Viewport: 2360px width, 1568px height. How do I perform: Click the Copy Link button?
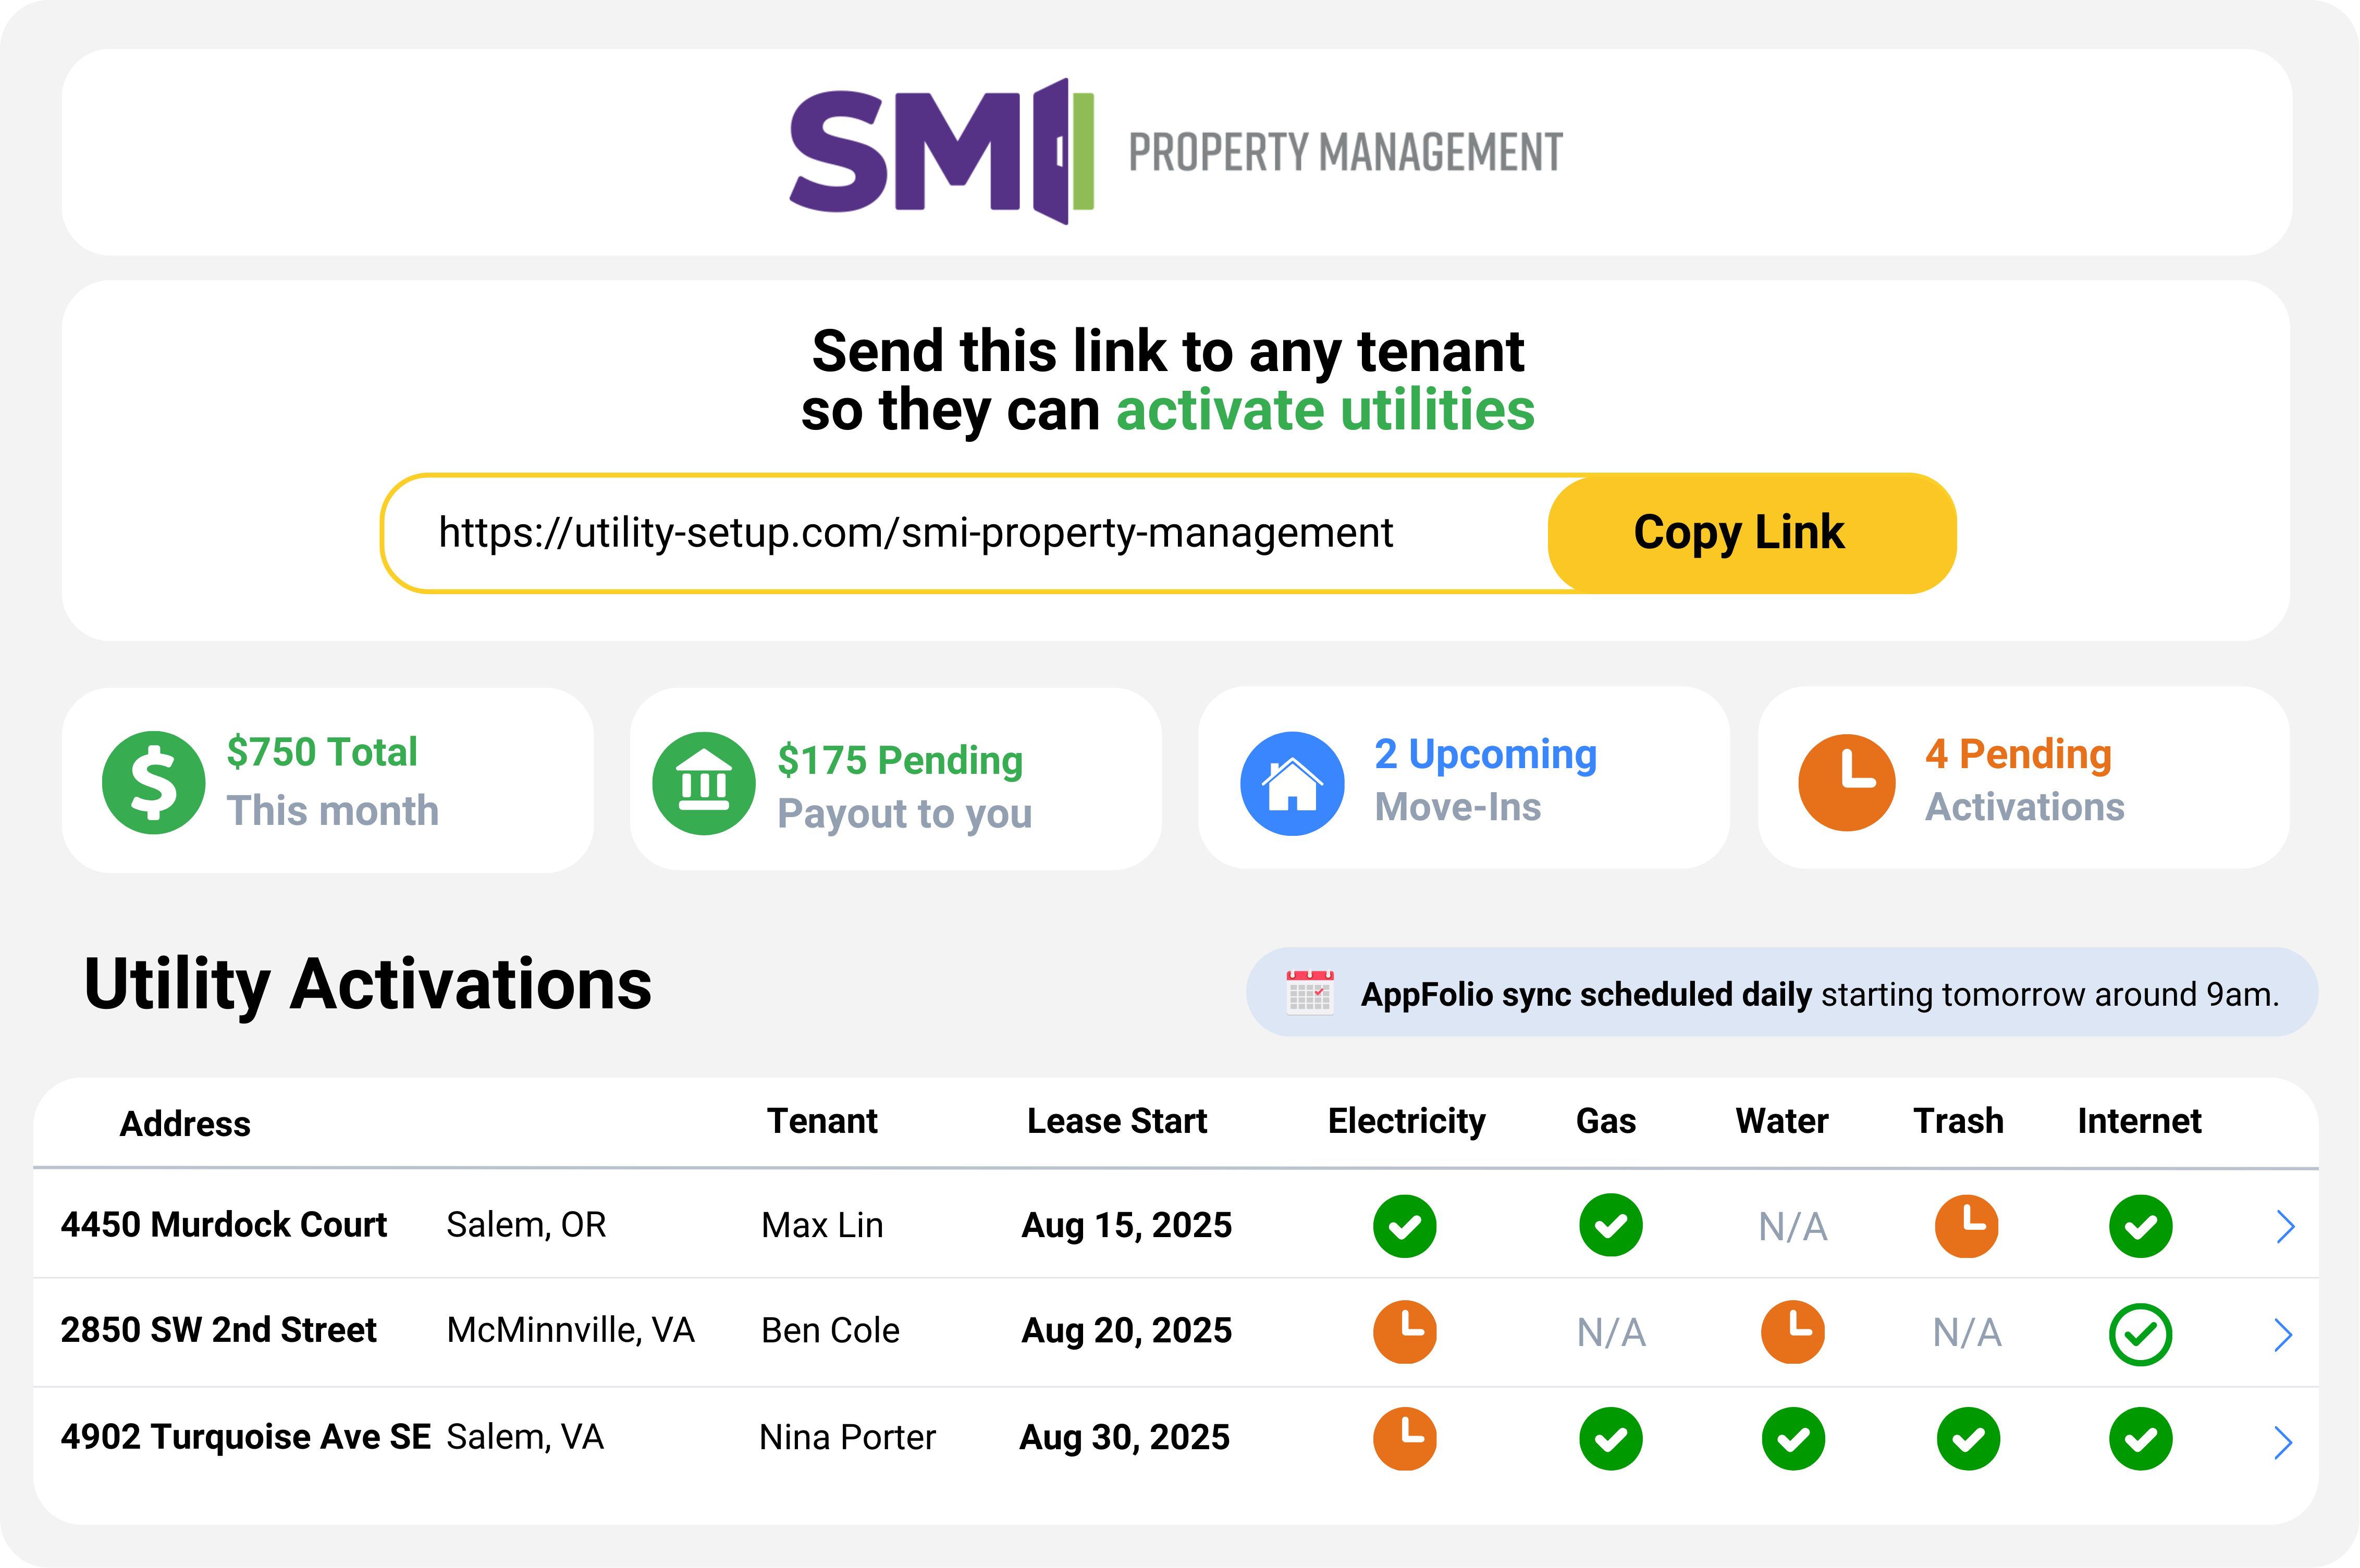[x=1751, y=533]
